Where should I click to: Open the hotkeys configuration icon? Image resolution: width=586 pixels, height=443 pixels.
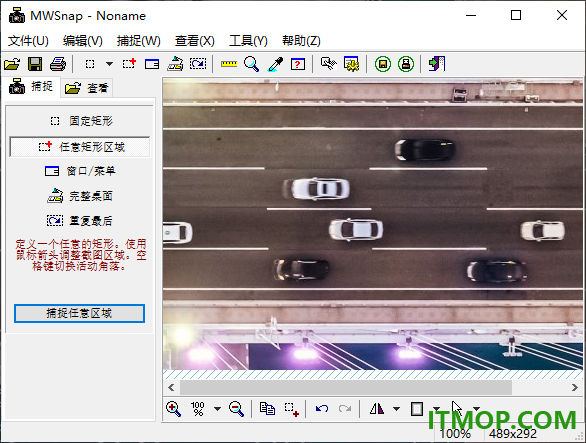coord(329,64)
